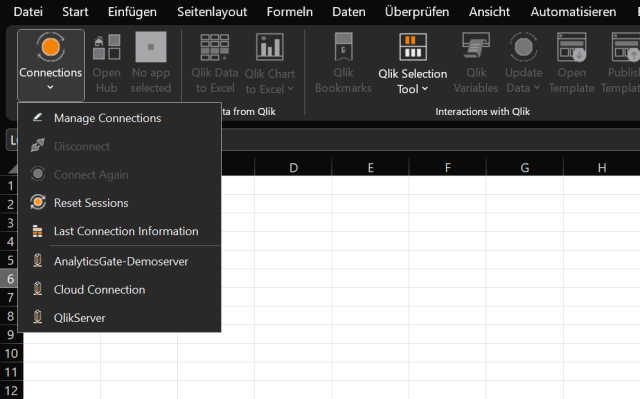Screen dimensions: 640x399
Task: Click the Name Box field
Action: click(x=12, y=140)
